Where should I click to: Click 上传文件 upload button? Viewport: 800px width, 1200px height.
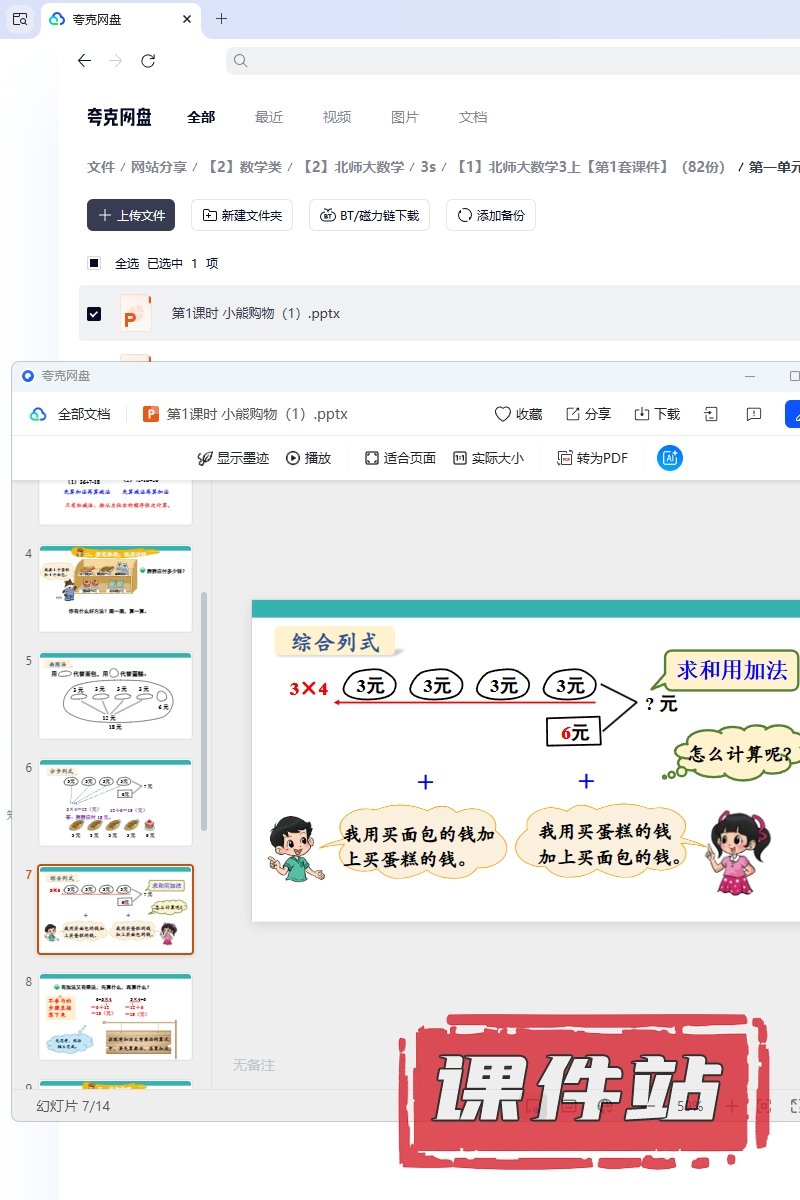coord(131,215)
